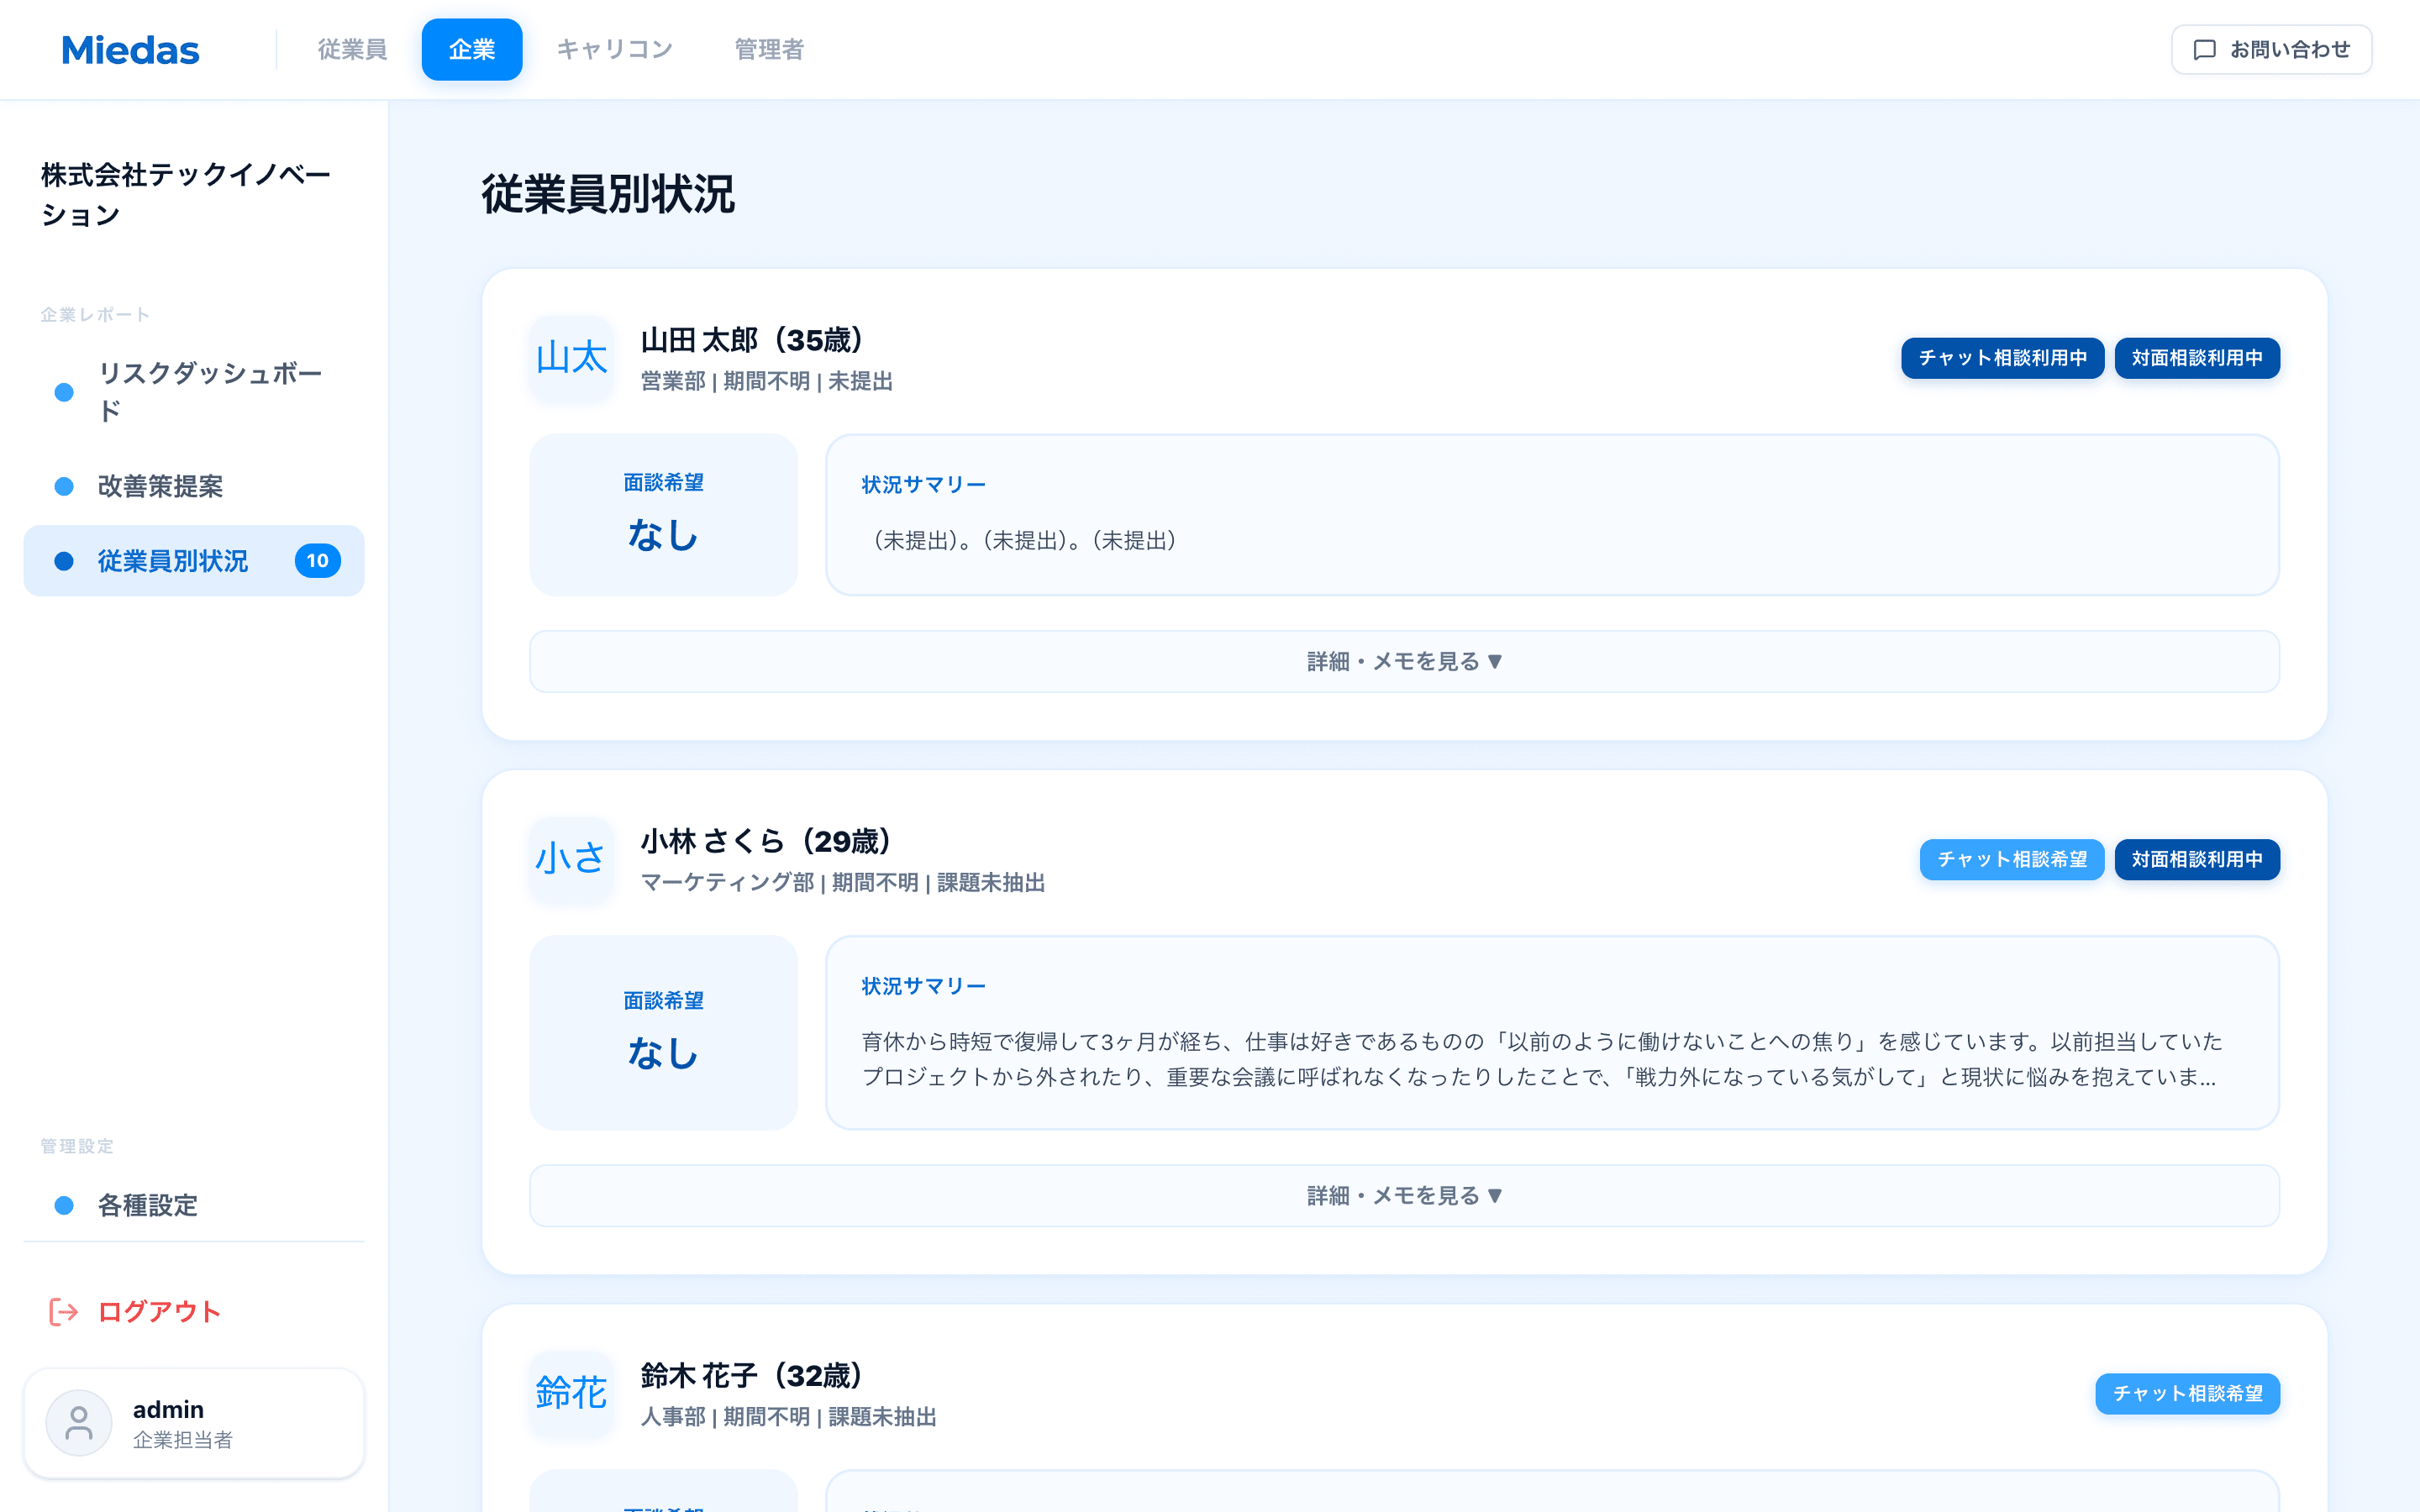Select 鈴木花子's avatar labeled 鈴花
The width and height of the screenshot is (2420, 1512).
[x=570, y=1393]
